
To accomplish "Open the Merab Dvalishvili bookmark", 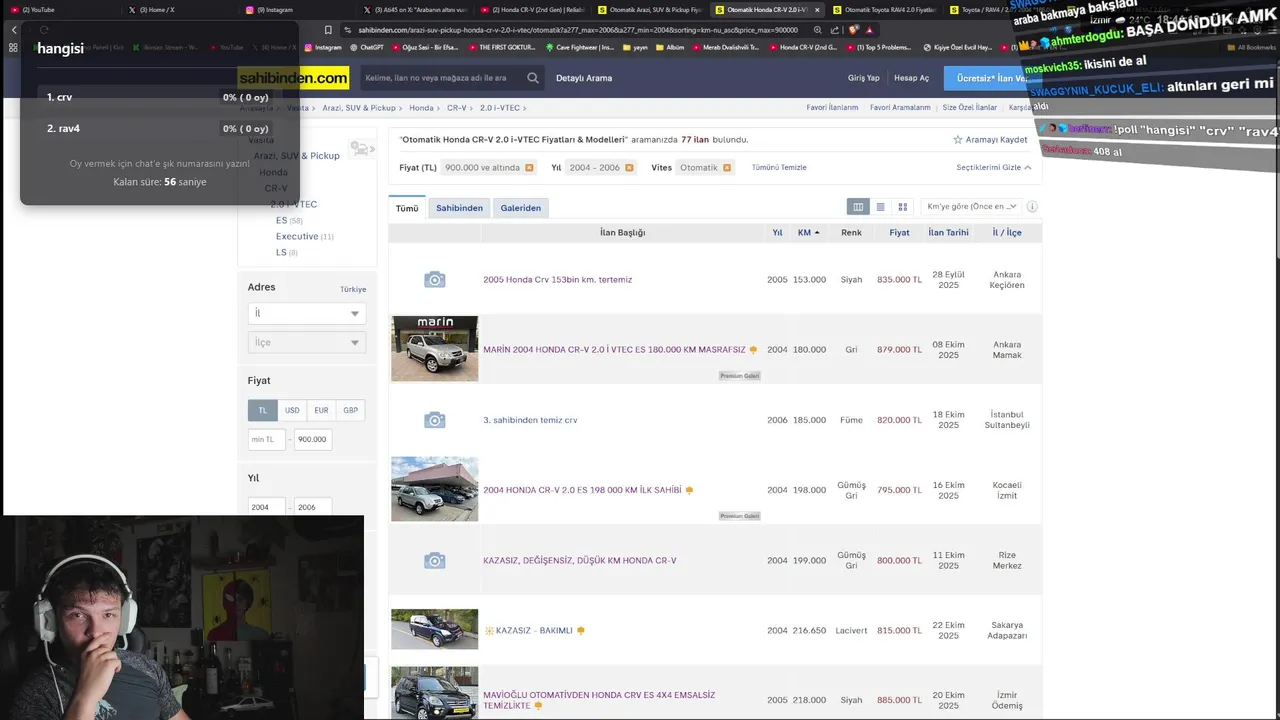I will click(725, 47).
